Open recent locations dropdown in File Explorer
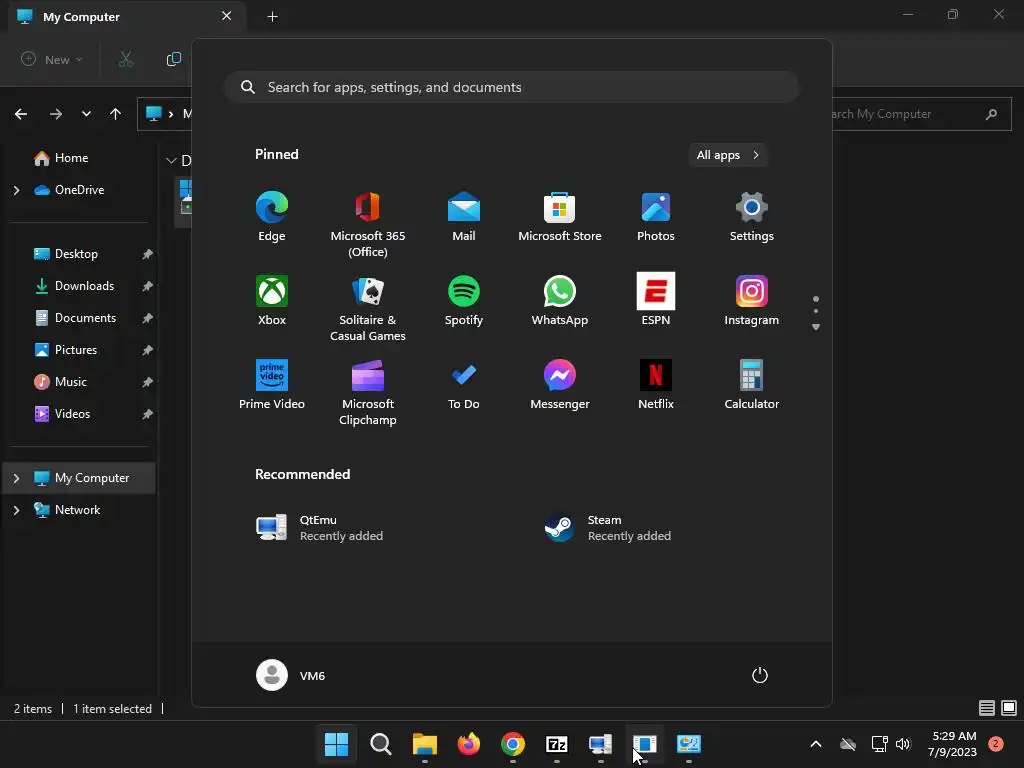The height and width of the screenshot is (768, 1024). (x=86, y=114)
